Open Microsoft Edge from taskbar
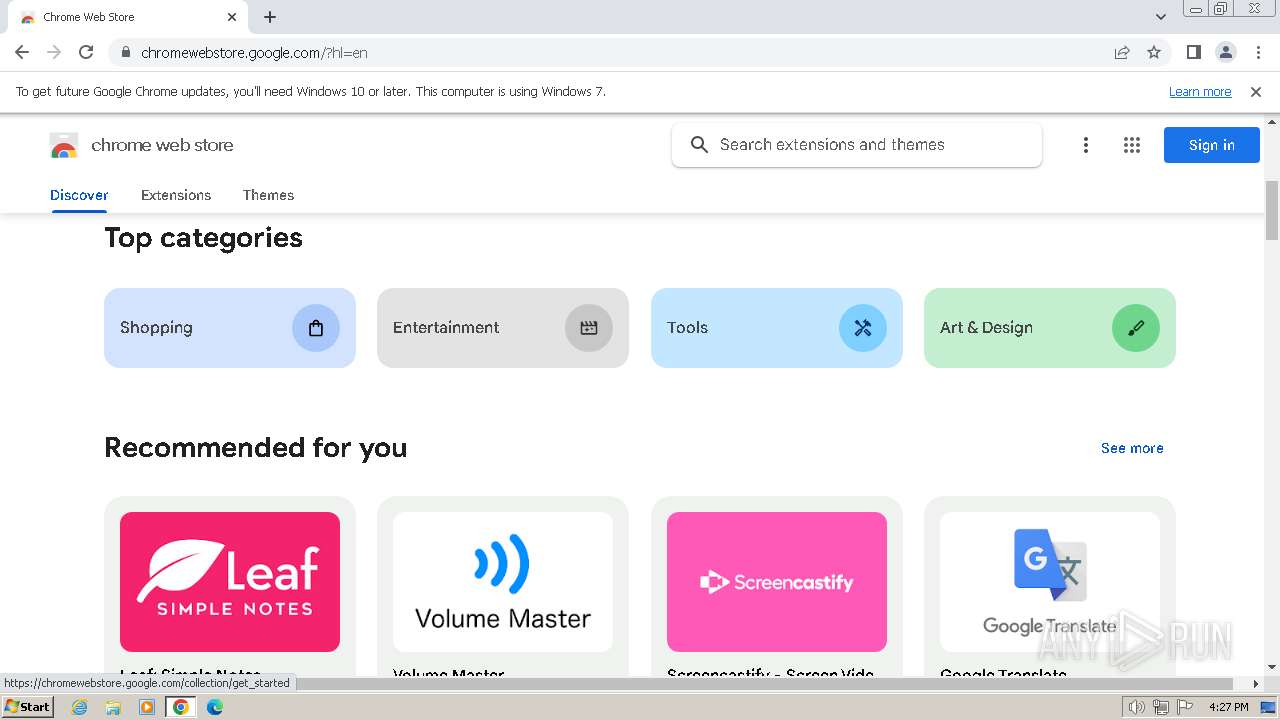This screenshot has height=720, width=1280. 214,707
